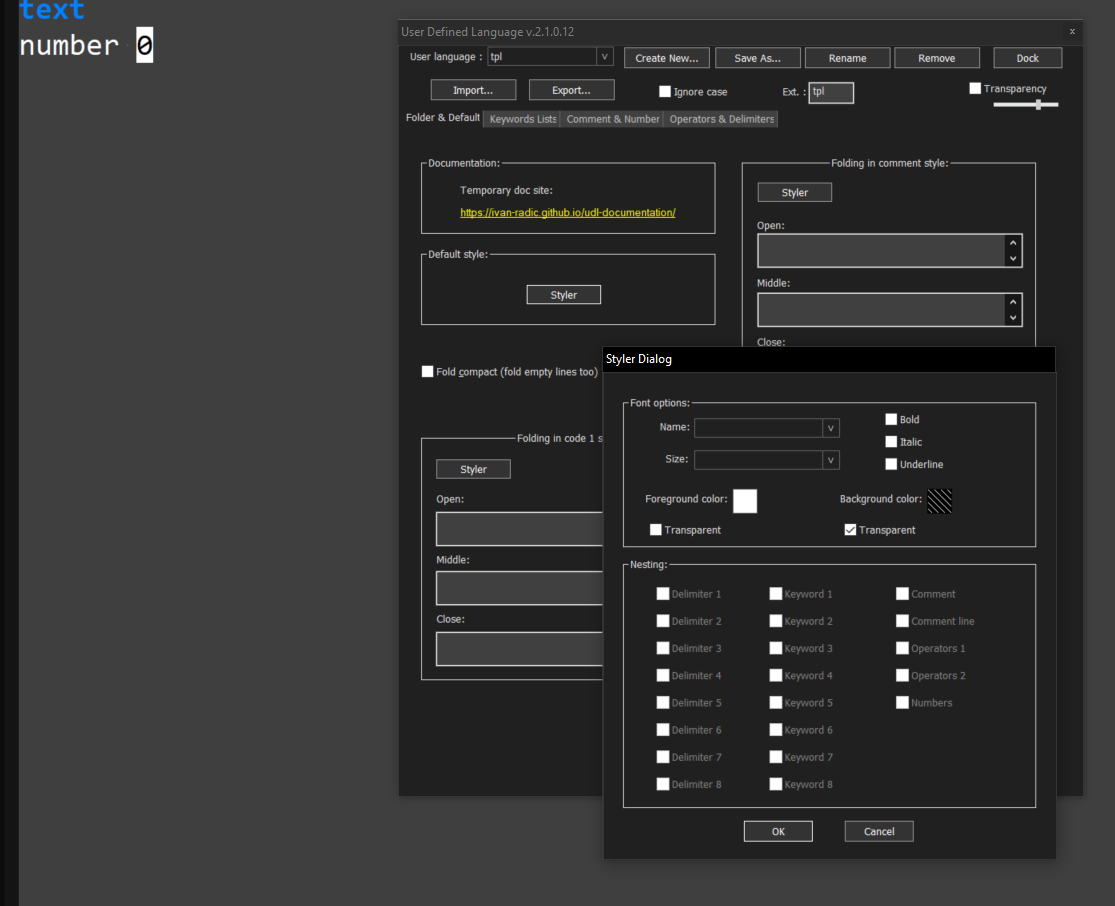1115x906 pixels.
Task: Uncheck background Transparent checkbox
Action: coord(850,530)
